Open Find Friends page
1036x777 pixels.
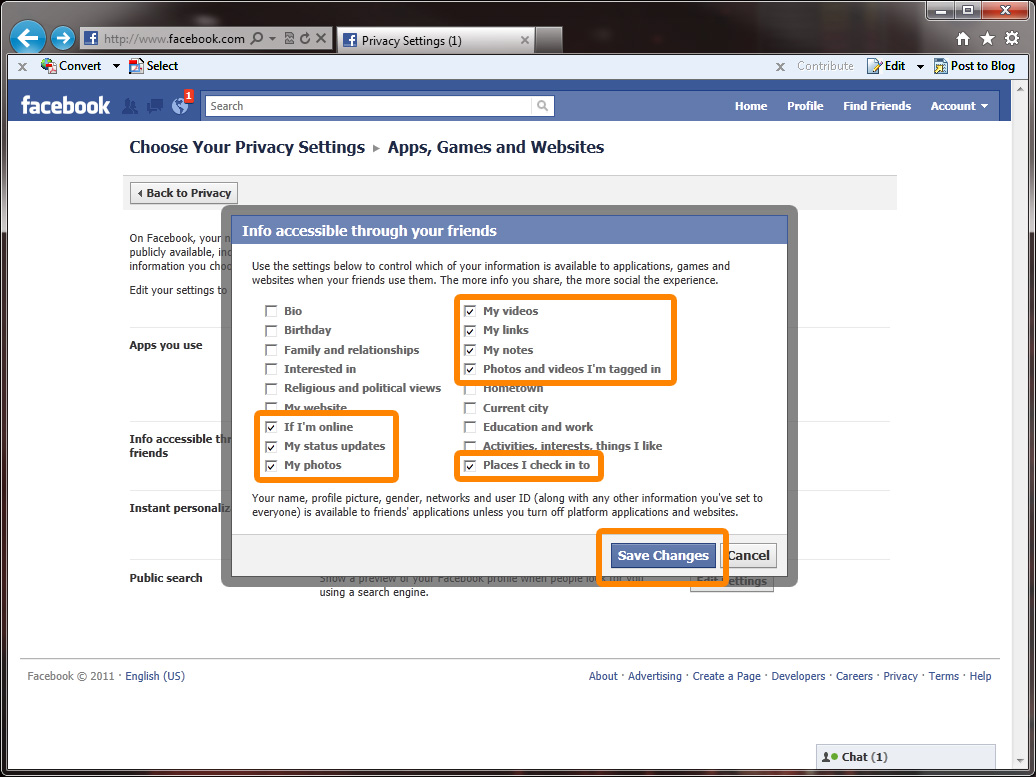coord(877,106)
